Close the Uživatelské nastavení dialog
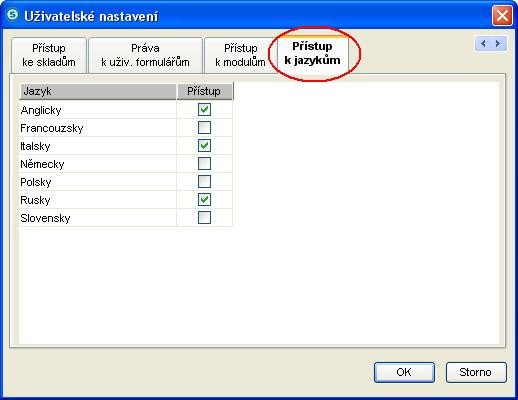 (x=502, y=15)
